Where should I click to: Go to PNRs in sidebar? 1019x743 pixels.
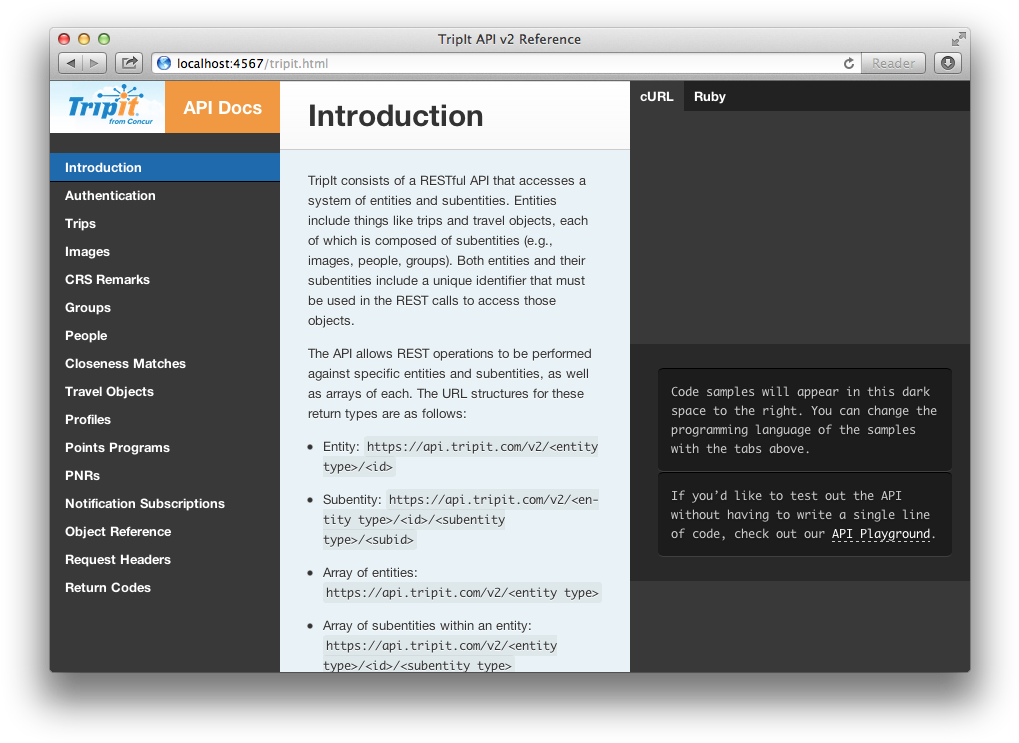tap(165, 475)
